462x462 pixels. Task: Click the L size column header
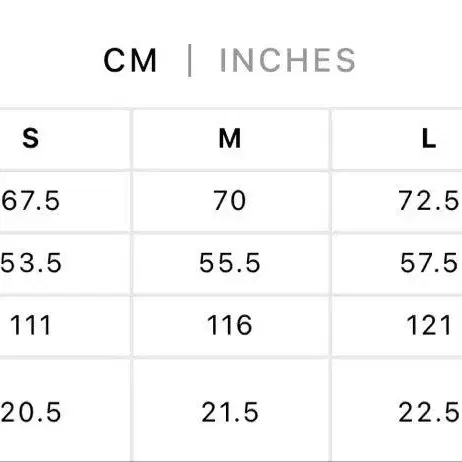pyautogui.click(x=429, y=138)
